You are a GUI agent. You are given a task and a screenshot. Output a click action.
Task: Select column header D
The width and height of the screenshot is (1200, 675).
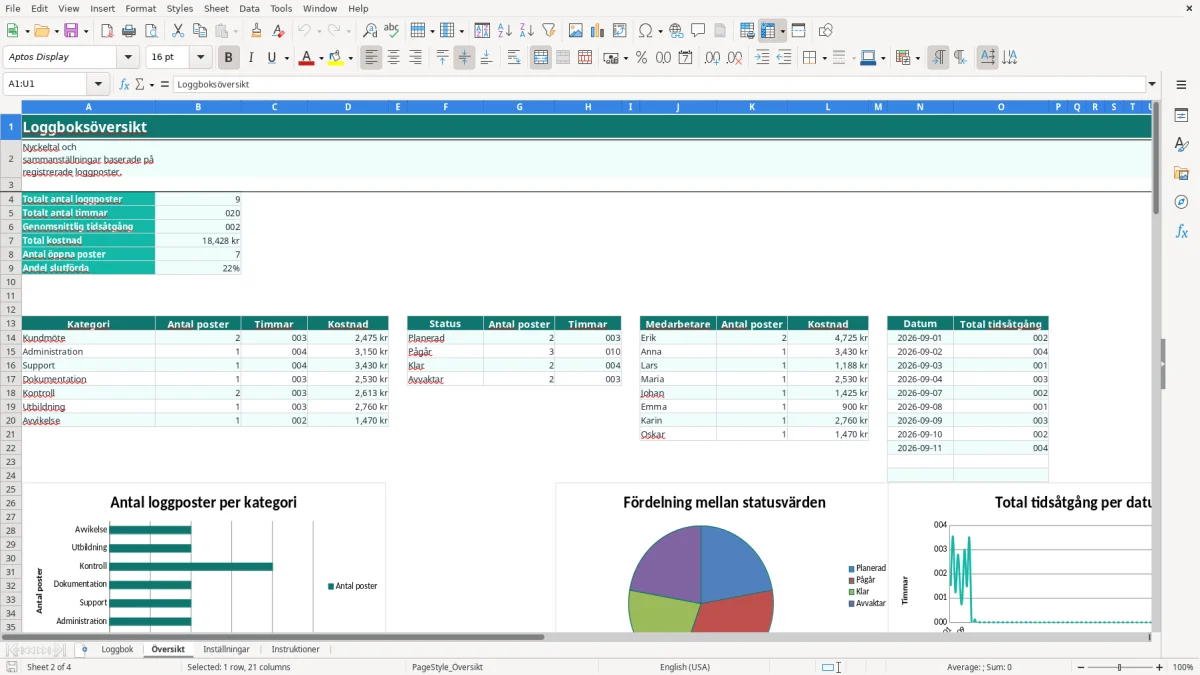click(348, 107)
